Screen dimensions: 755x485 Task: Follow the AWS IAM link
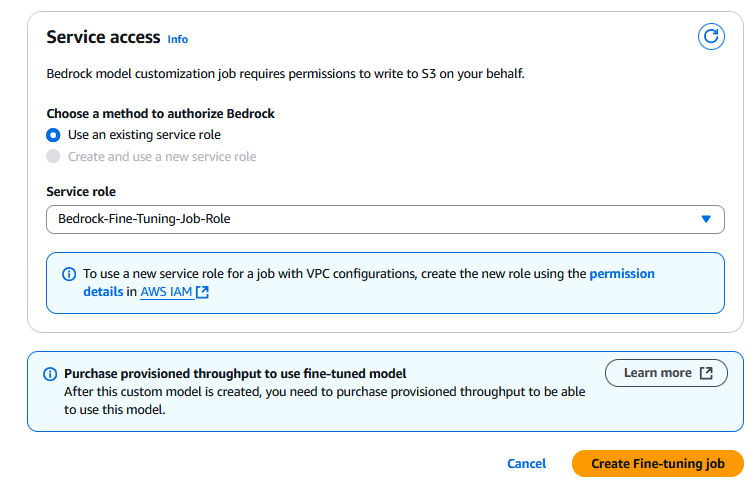(x=164, y=292)
